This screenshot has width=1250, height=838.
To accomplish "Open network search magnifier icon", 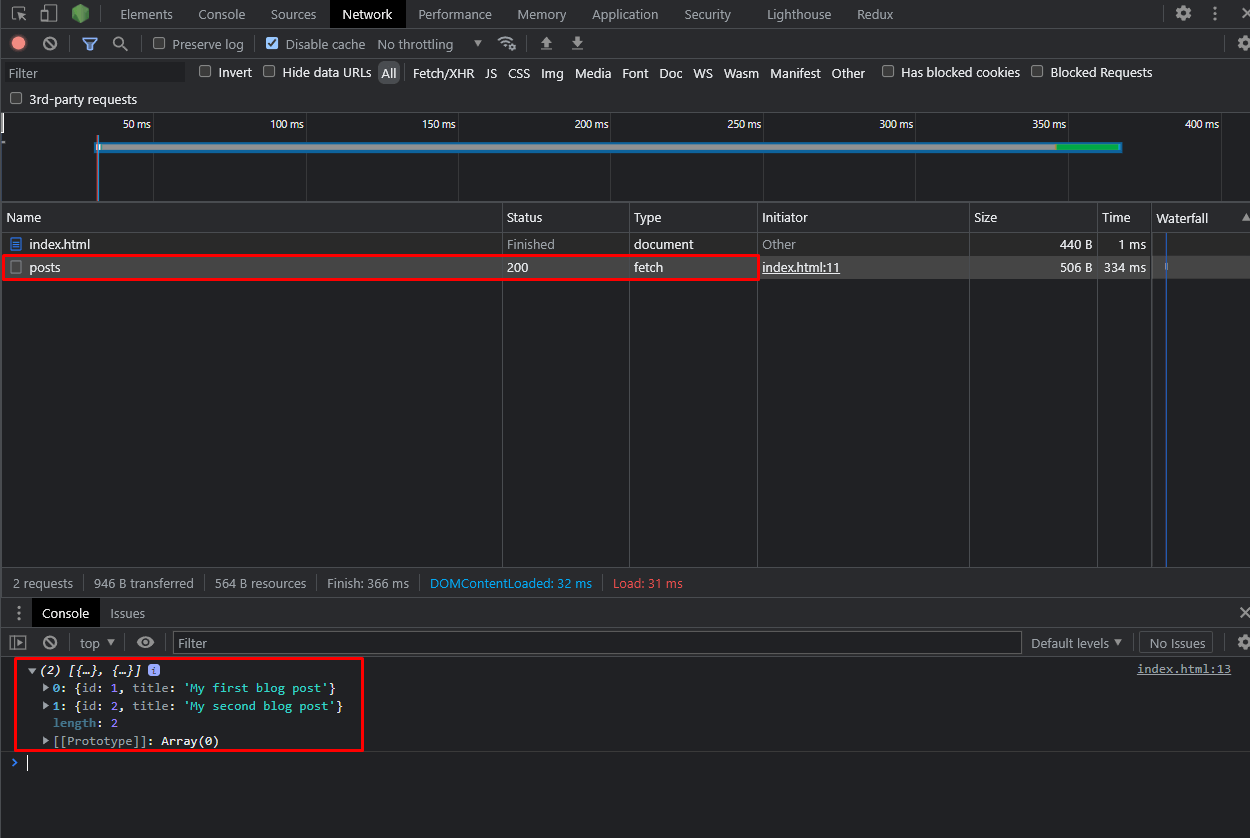I will tap(120, 44).
